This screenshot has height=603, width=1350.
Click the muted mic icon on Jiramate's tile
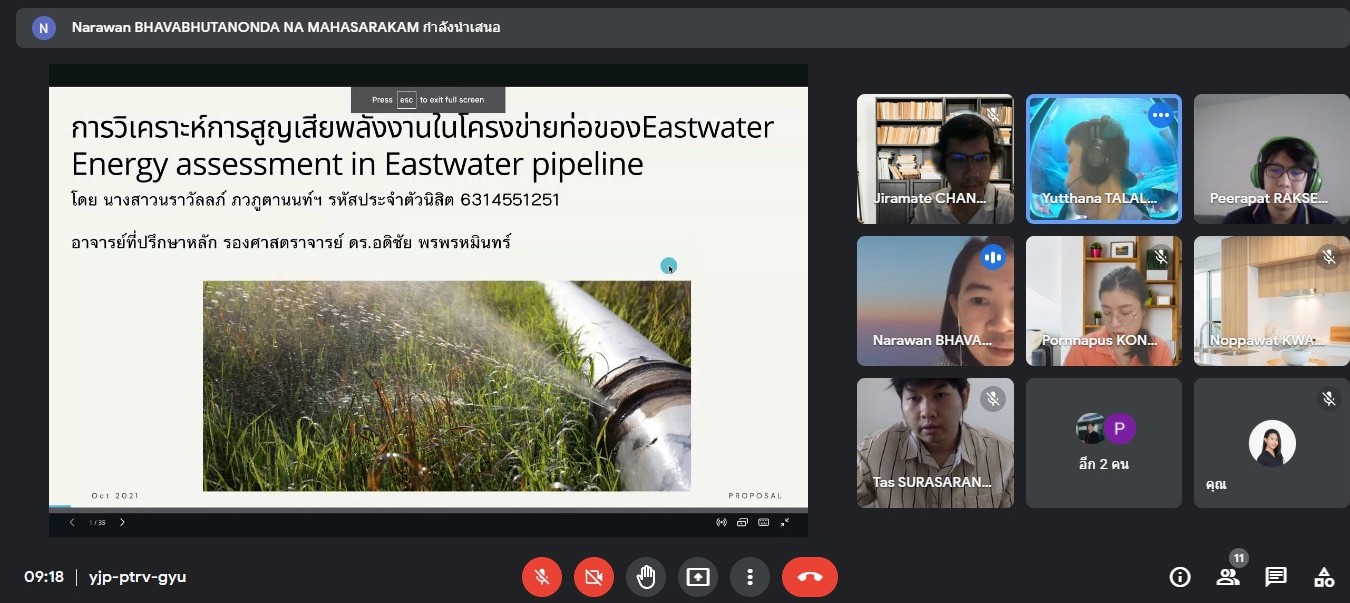pos(993,115)
